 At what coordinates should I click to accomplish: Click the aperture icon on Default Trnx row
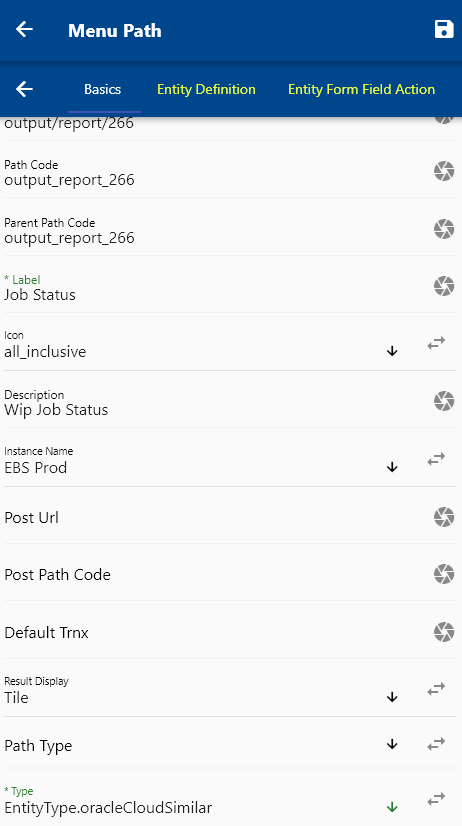[444, 632]
